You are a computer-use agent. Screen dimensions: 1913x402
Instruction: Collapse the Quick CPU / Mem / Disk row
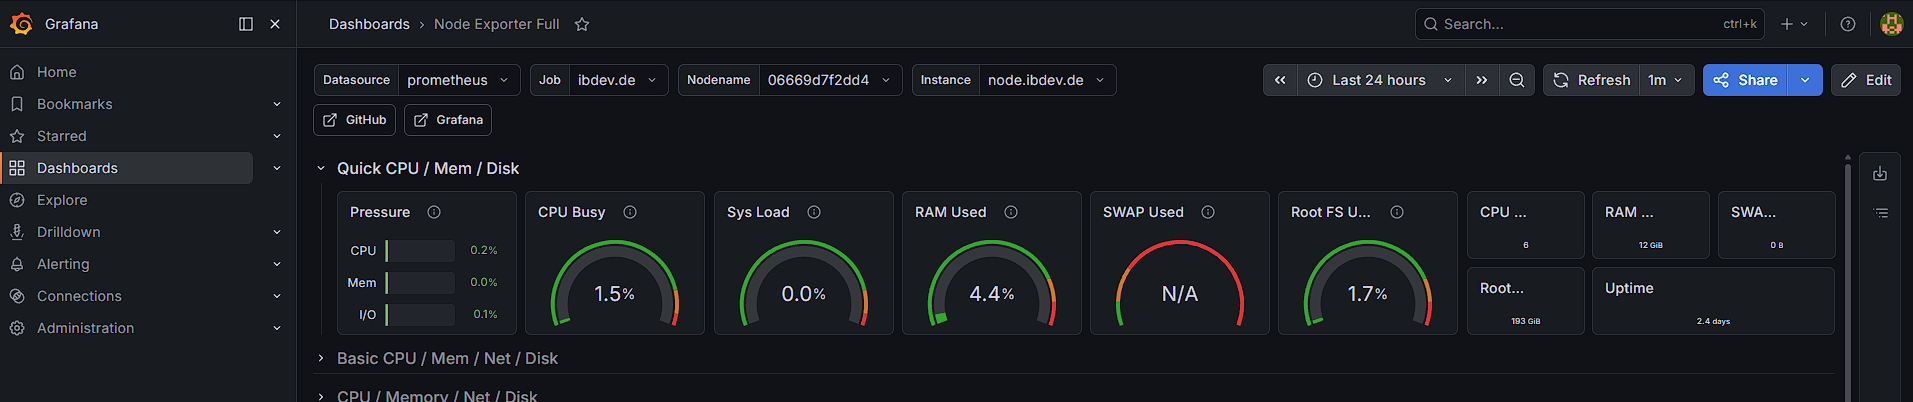[x=321, y=168]
